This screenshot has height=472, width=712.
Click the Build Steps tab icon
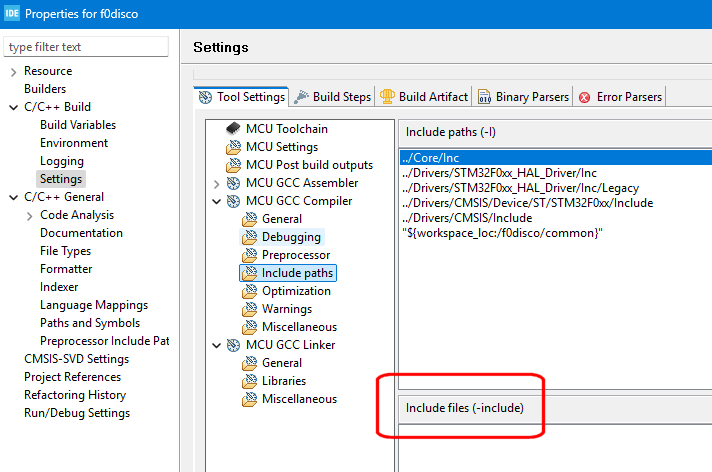tap(301, 97)
